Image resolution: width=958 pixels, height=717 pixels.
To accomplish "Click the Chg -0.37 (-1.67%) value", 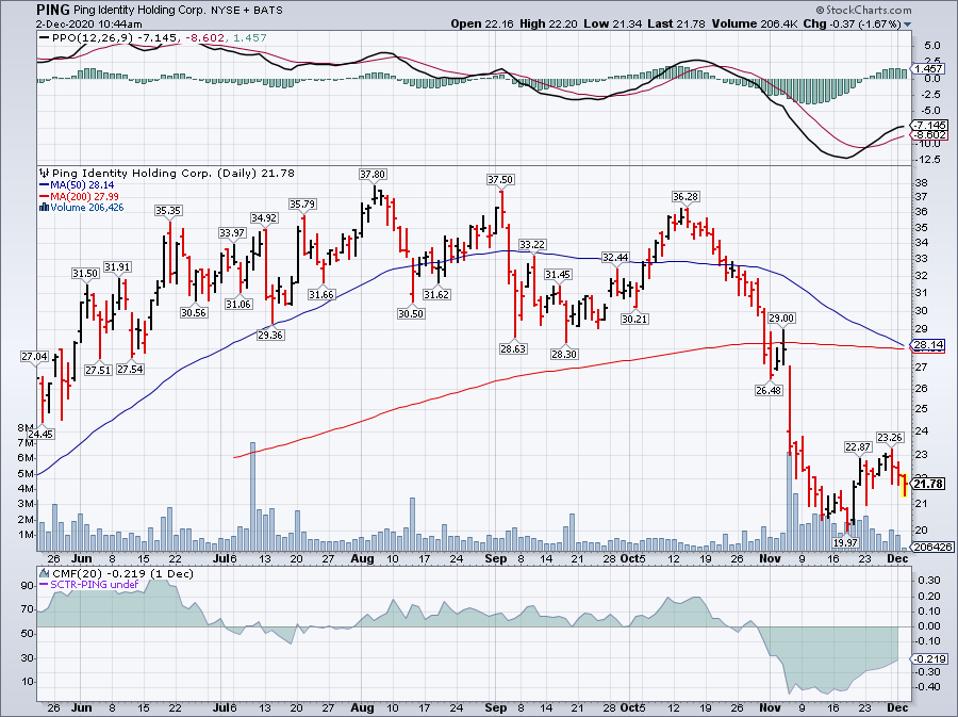I will click(x=852, y=24).
